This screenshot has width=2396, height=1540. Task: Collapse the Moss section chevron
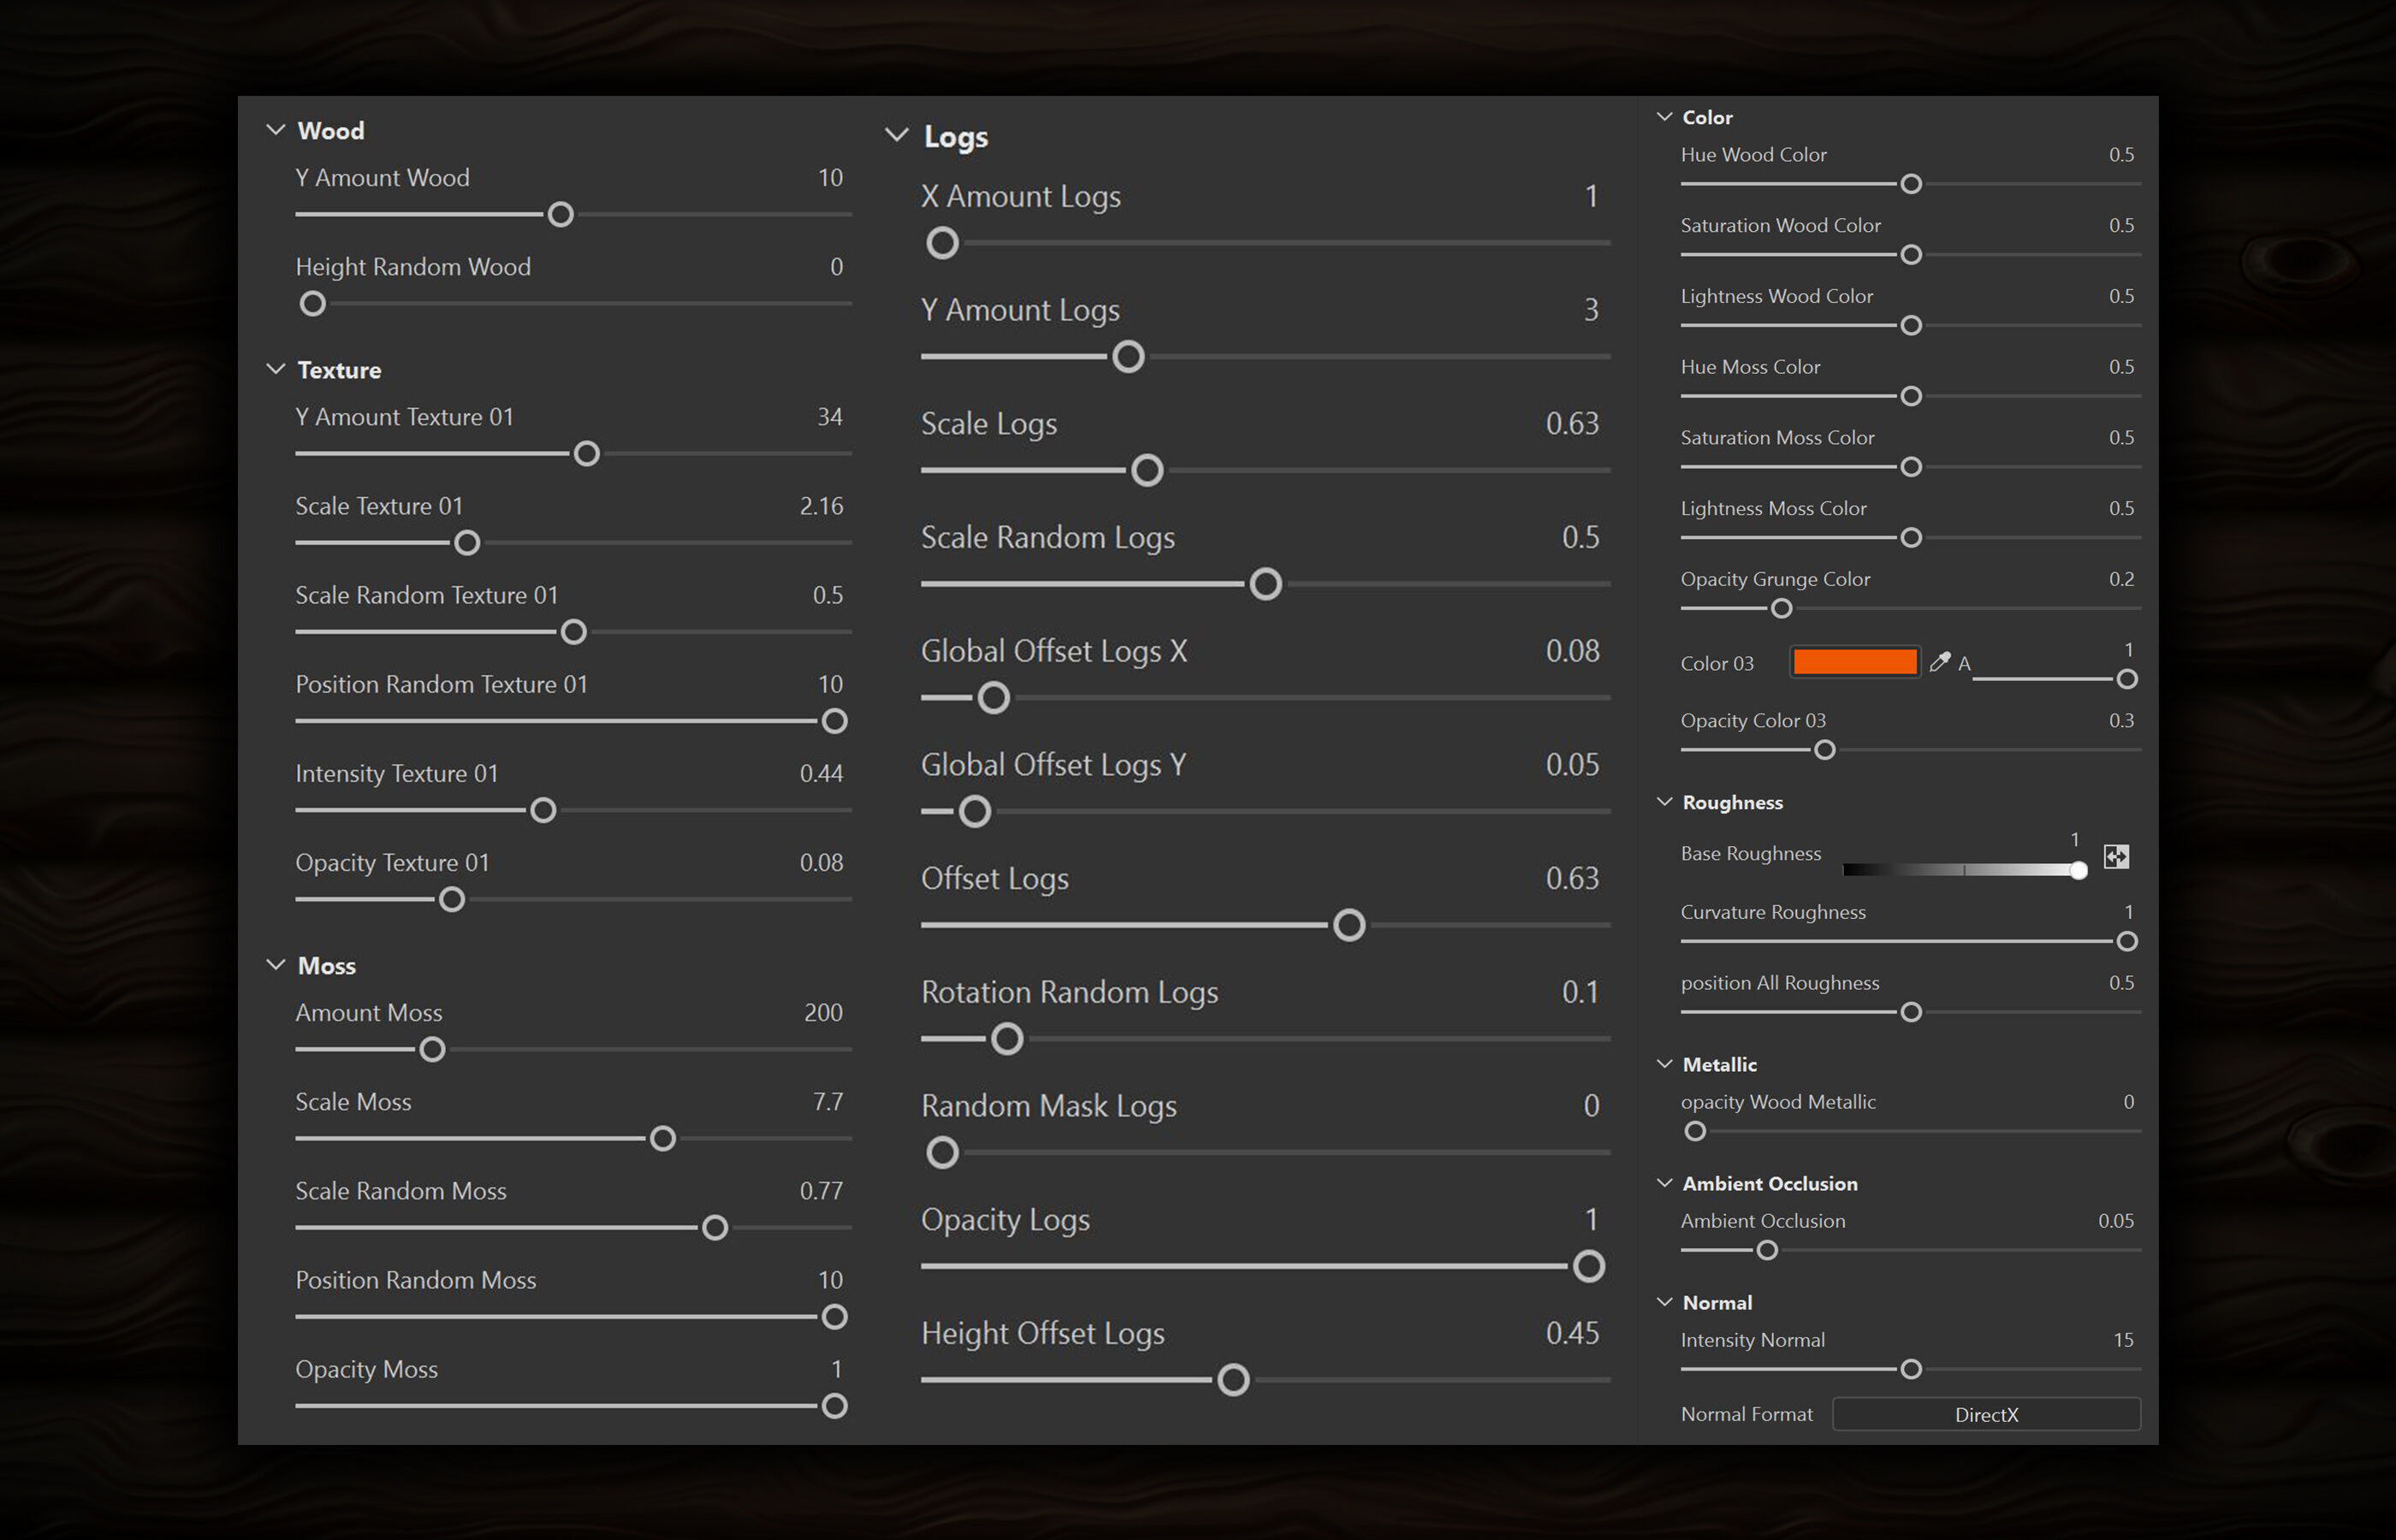[276, 965]
